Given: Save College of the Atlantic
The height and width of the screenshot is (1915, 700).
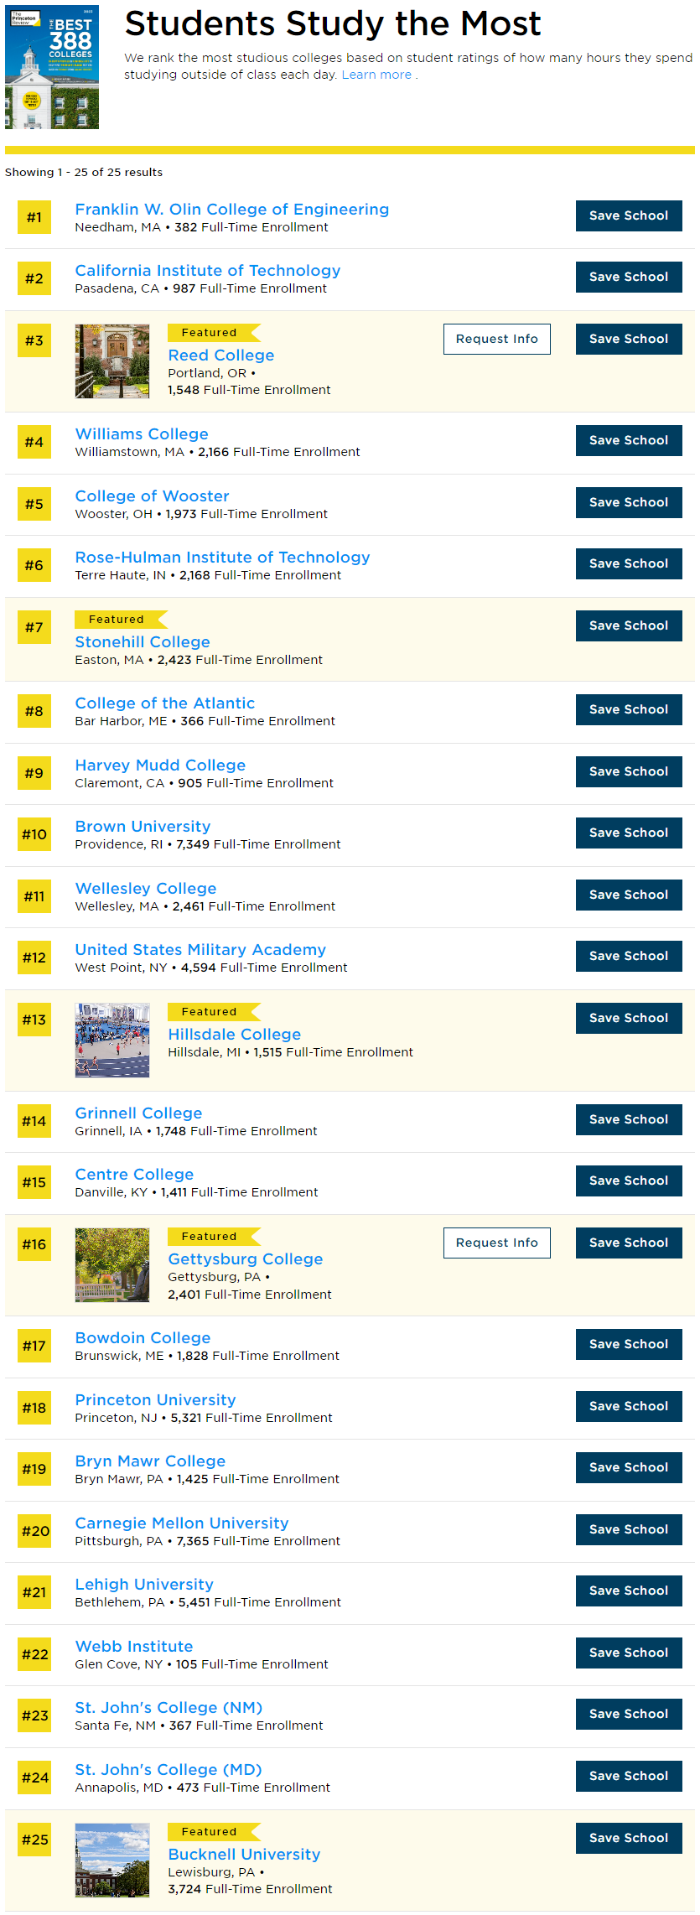Looking at the screenshot, I should point(629,710).
